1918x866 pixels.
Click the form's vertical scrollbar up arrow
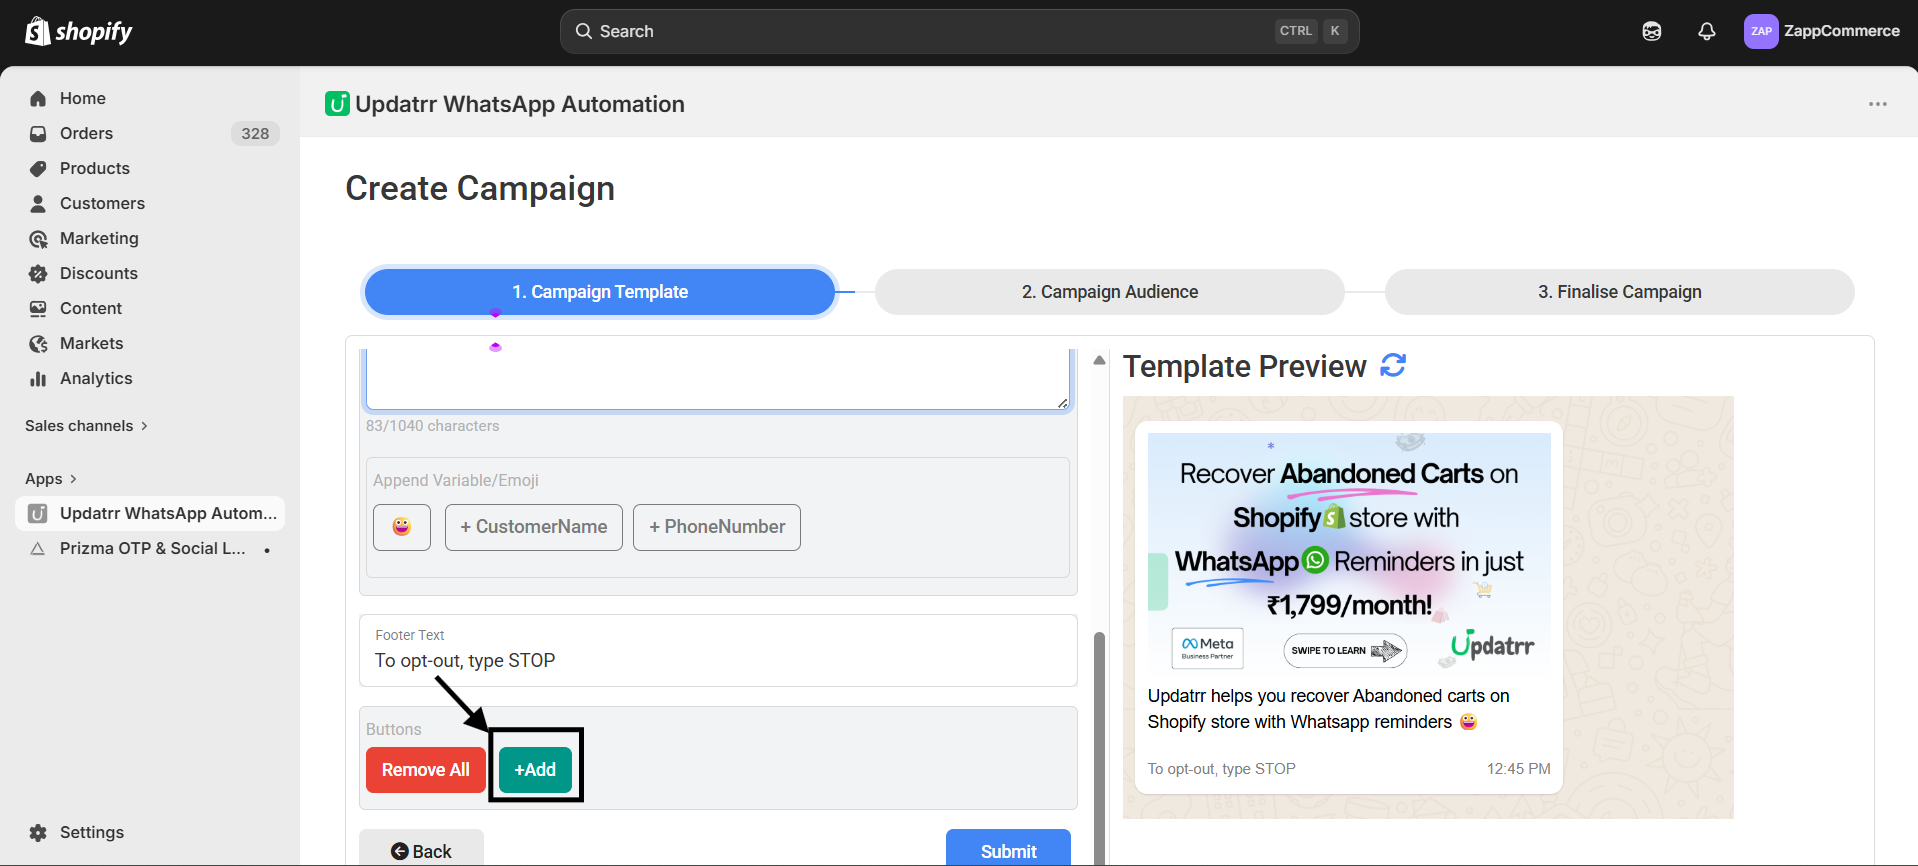pyautogui.click(x=1099, y=360)
